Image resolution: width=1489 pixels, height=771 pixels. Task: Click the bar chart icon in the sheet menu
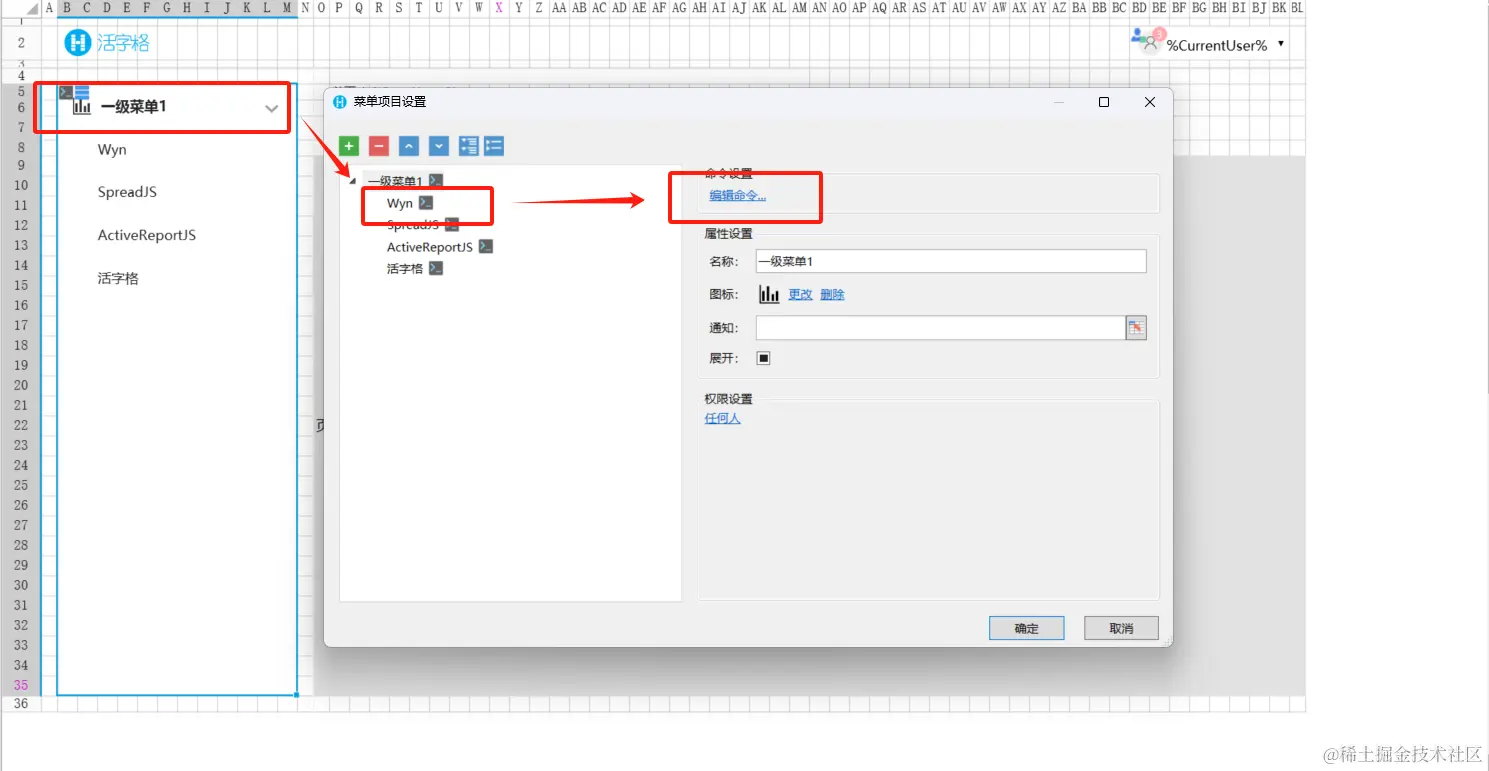coord(82,106)
